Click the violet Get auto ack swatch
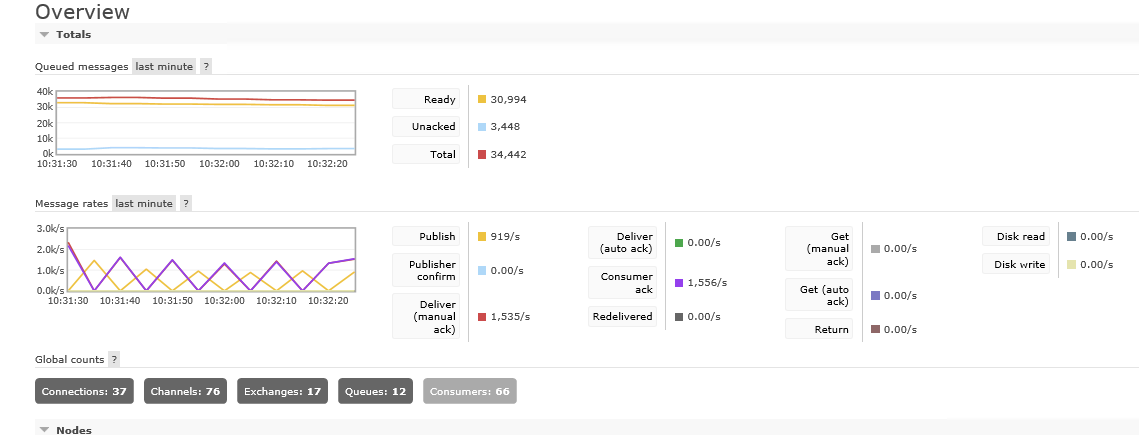This screenshot has height=435, width=1139. tap(875, 295)
